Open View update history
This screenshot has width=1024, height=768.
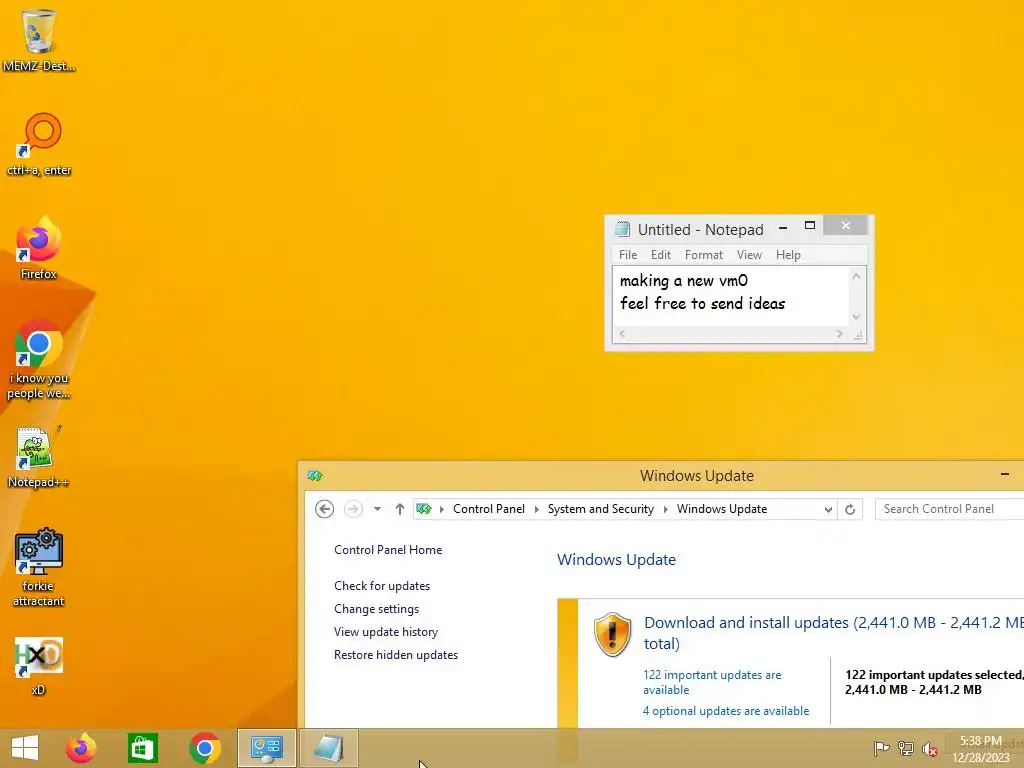pyautogui.click(x=386, y=632)
